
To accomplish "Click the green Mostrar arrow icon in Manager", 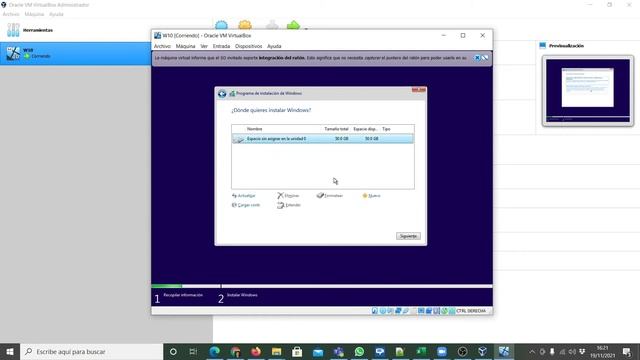I will point(293,25).
